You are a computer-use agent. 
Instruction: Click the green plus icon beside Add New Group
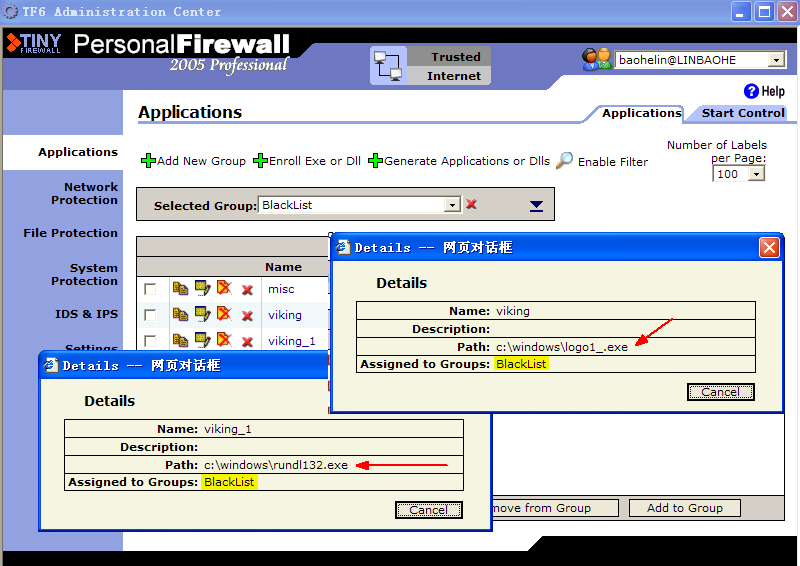(148, 161)
